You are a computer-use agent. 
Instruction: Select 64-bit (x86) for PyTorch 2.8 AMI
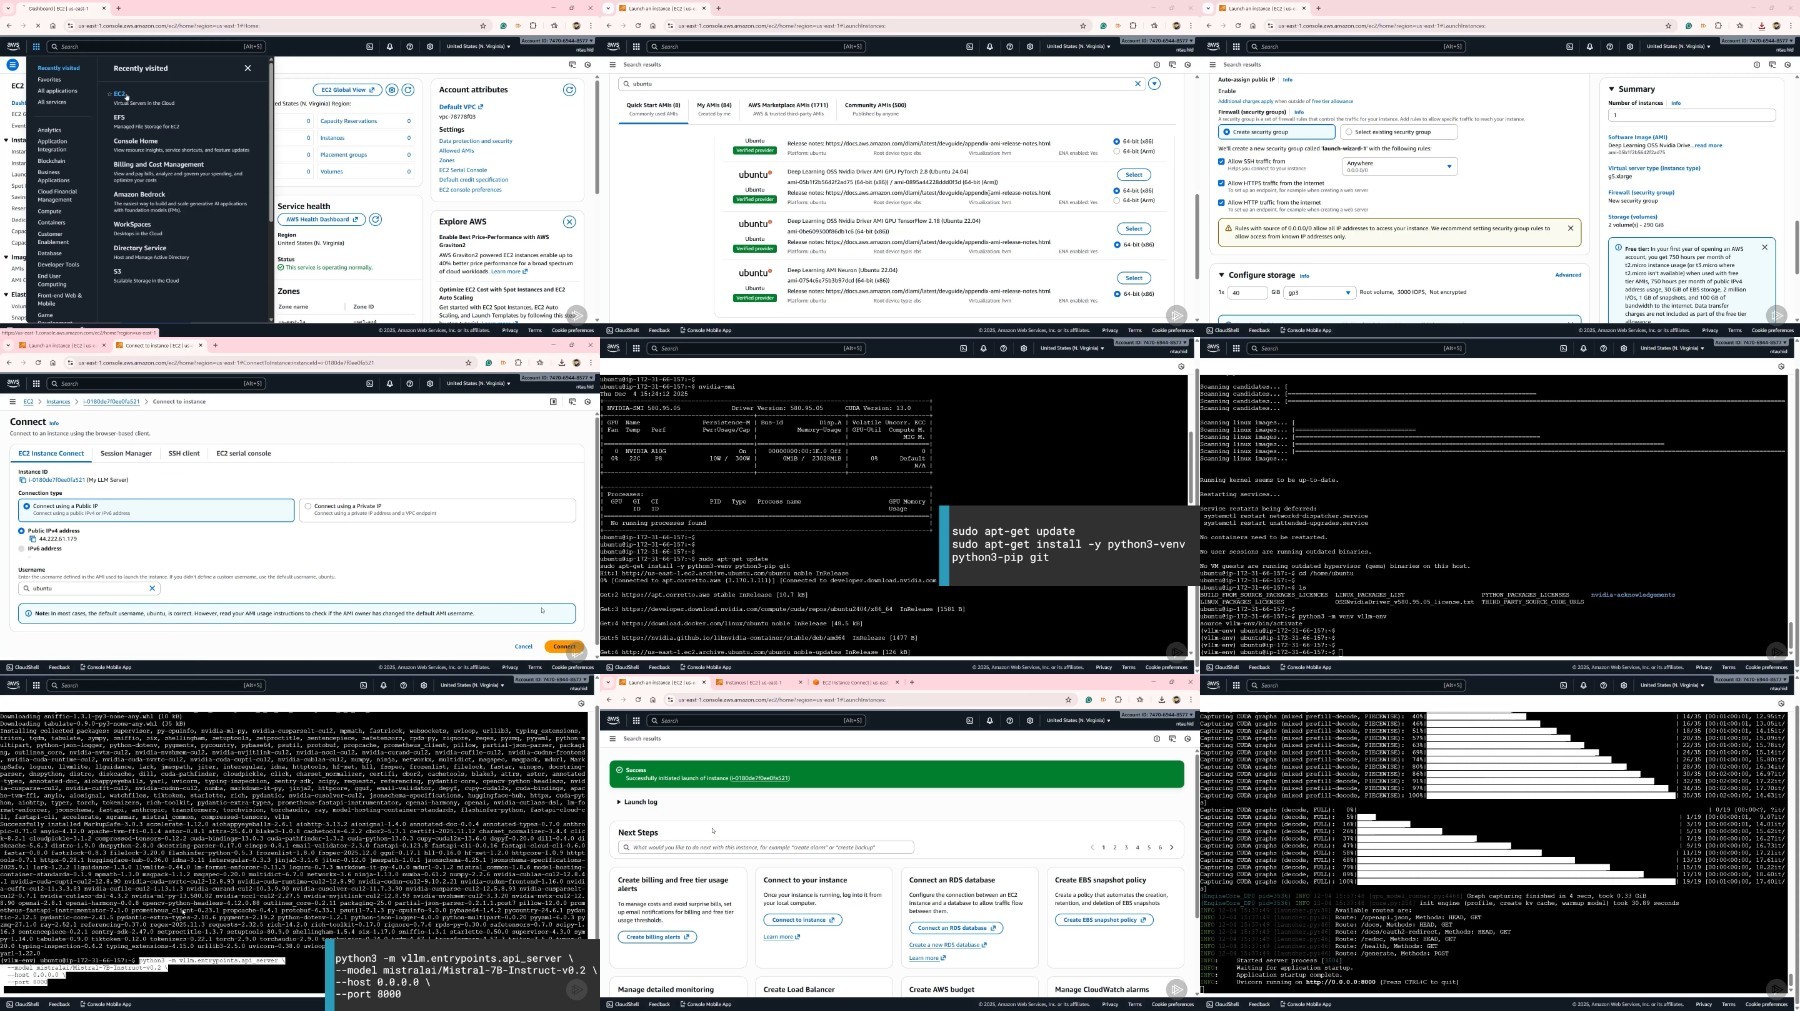1117,190
